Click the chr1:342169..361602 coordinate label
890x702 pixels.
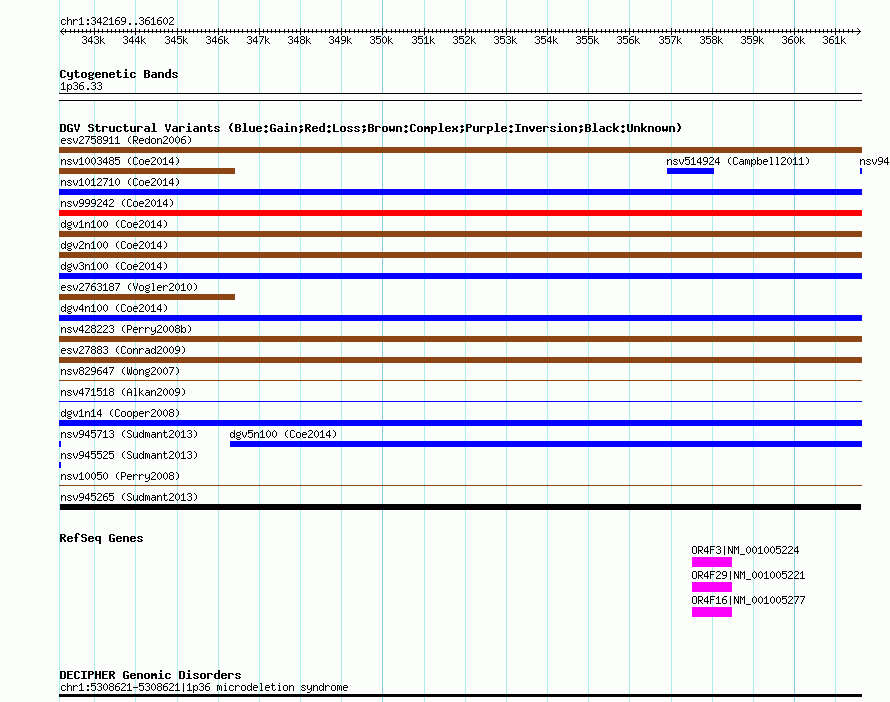point(117,21)
